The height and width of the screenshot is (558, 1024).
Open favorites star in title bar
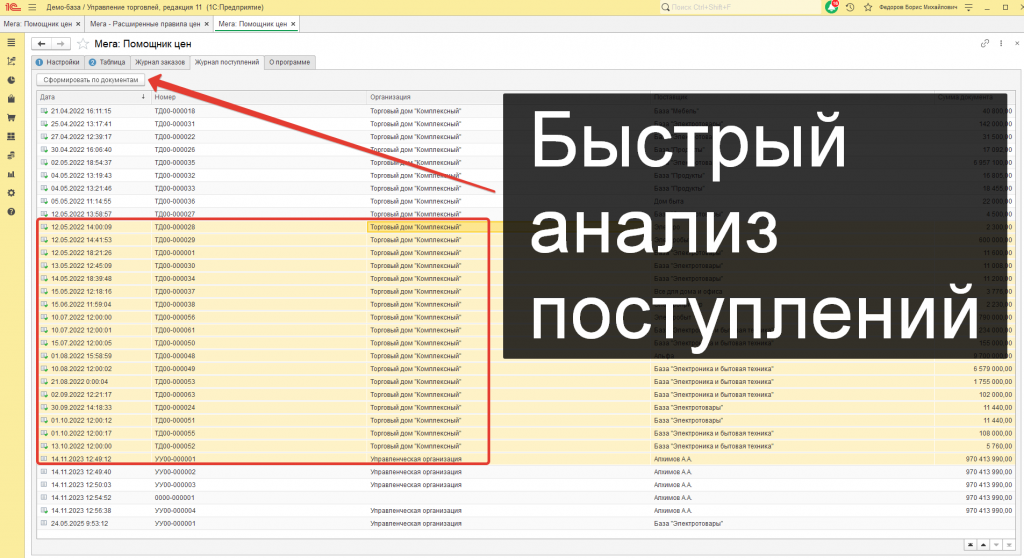(868, 7)
